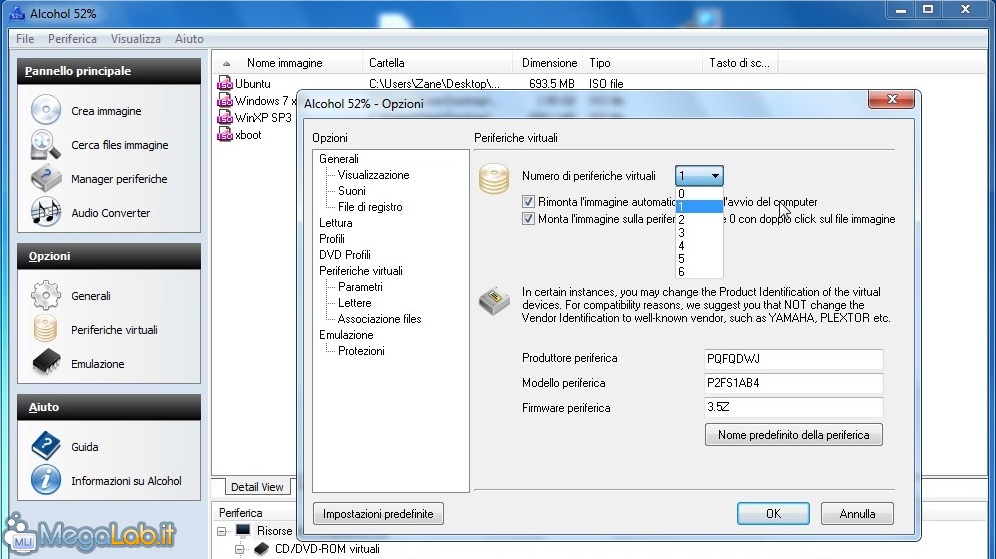Click the Periferiche virtuali disc stack icon
This screenshot has height=559, width=996.
click(46, 329)
